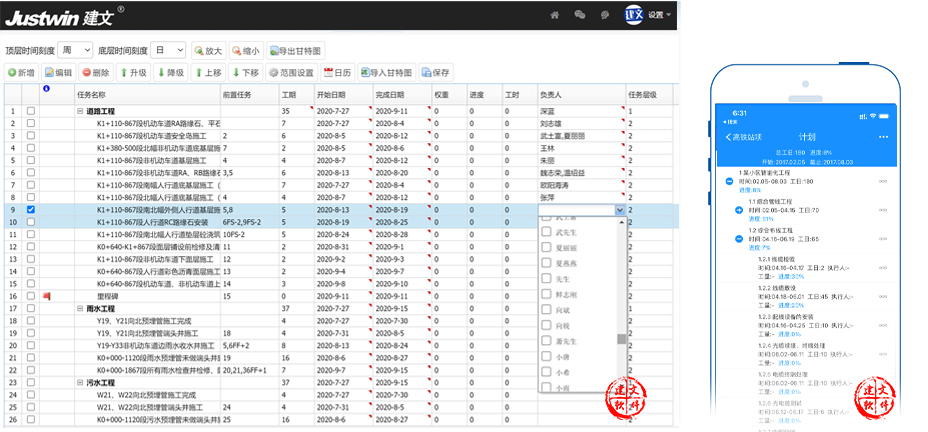Viewport: 928px width, 432px height.
Task: Click 保存 to save the plan
Action: pyautogui.click(x=436, y=73)
